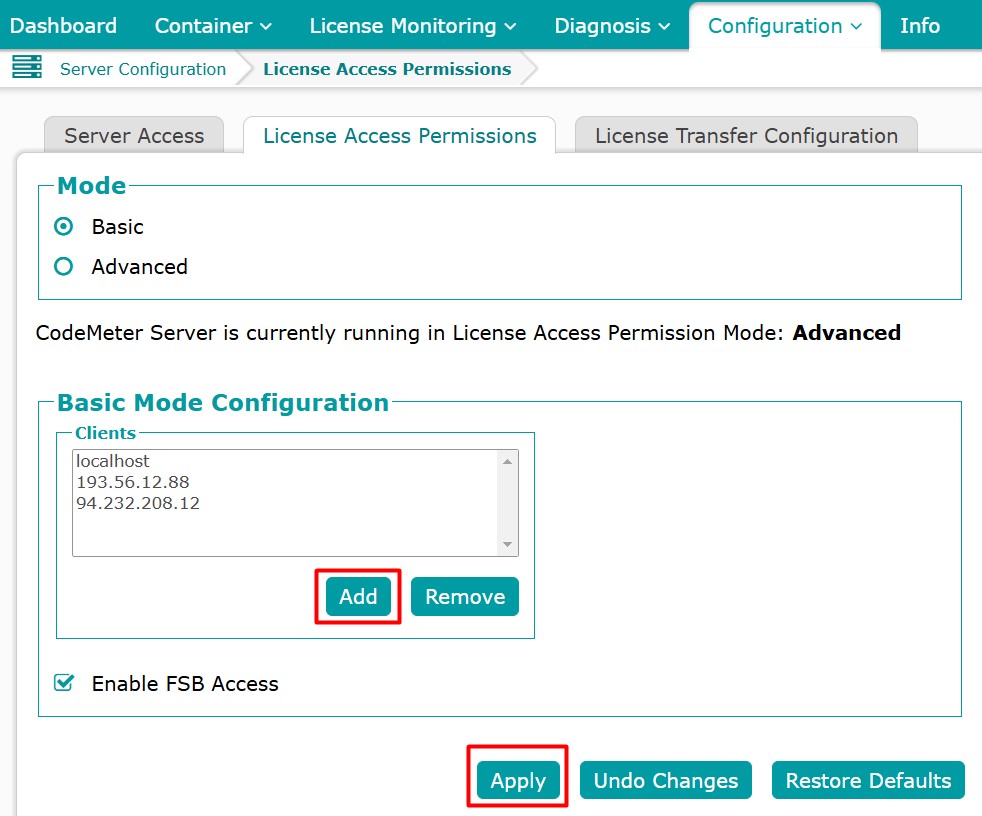Expand the License Monitoring menu

413,26
